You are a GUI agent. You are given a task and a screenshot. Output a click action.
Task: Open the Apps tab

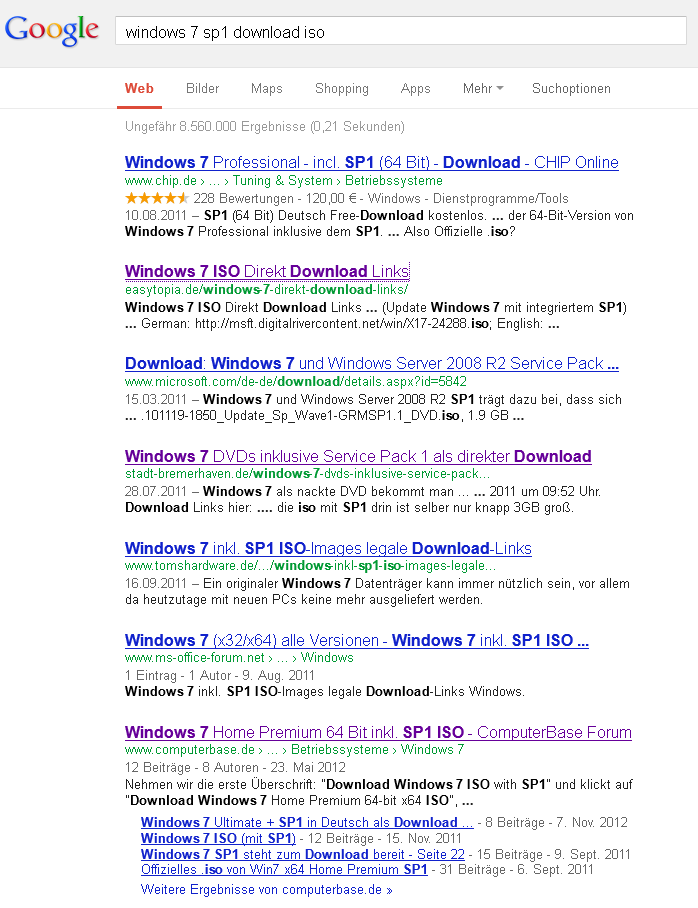click(415, 89)
